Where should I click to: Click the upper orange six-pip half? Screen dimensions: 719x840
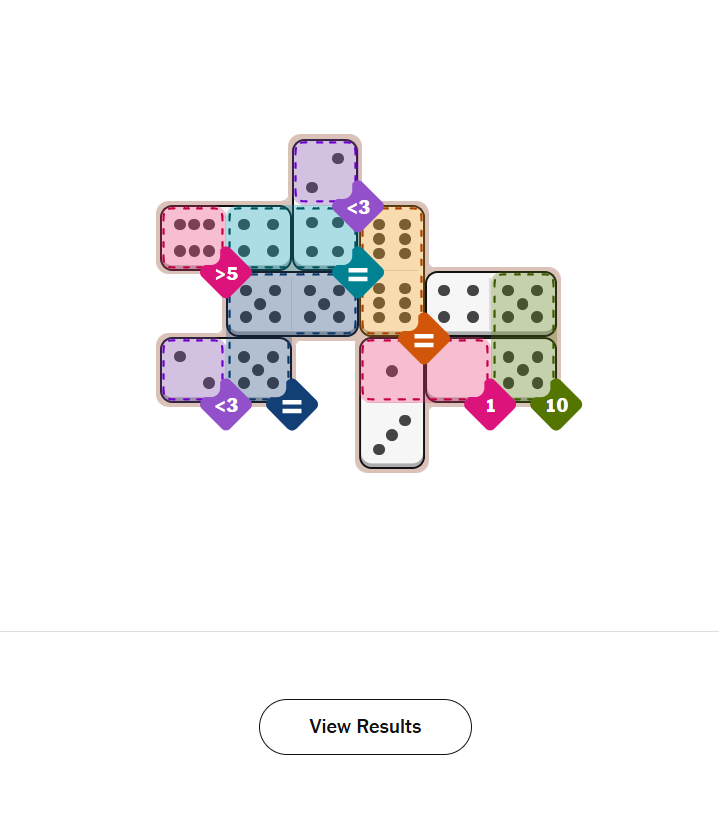392,238
